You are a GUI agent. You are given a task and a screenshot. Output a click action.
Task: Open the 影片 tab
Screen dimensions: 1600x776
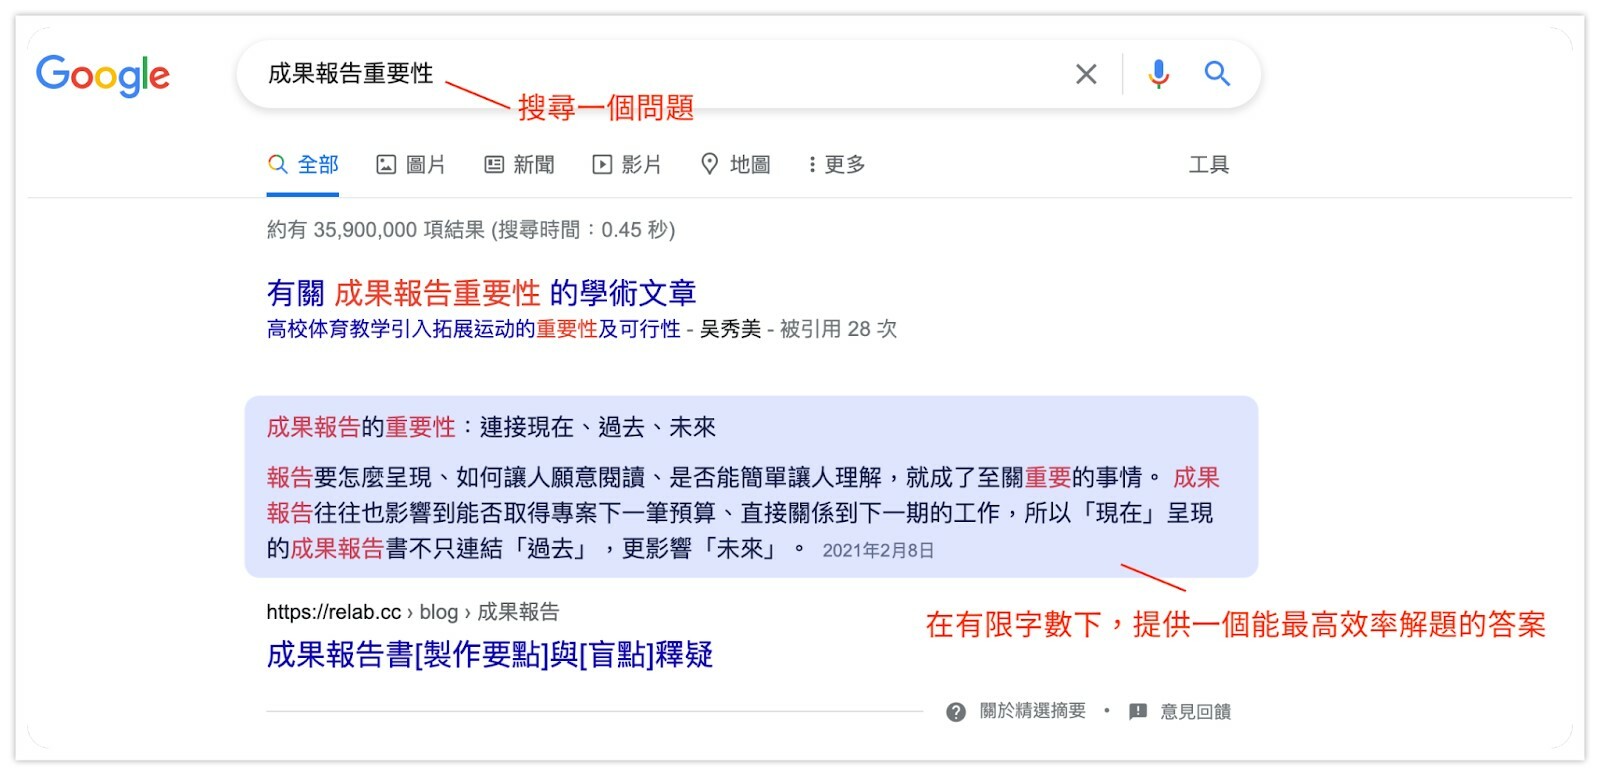tap(627, 165)
